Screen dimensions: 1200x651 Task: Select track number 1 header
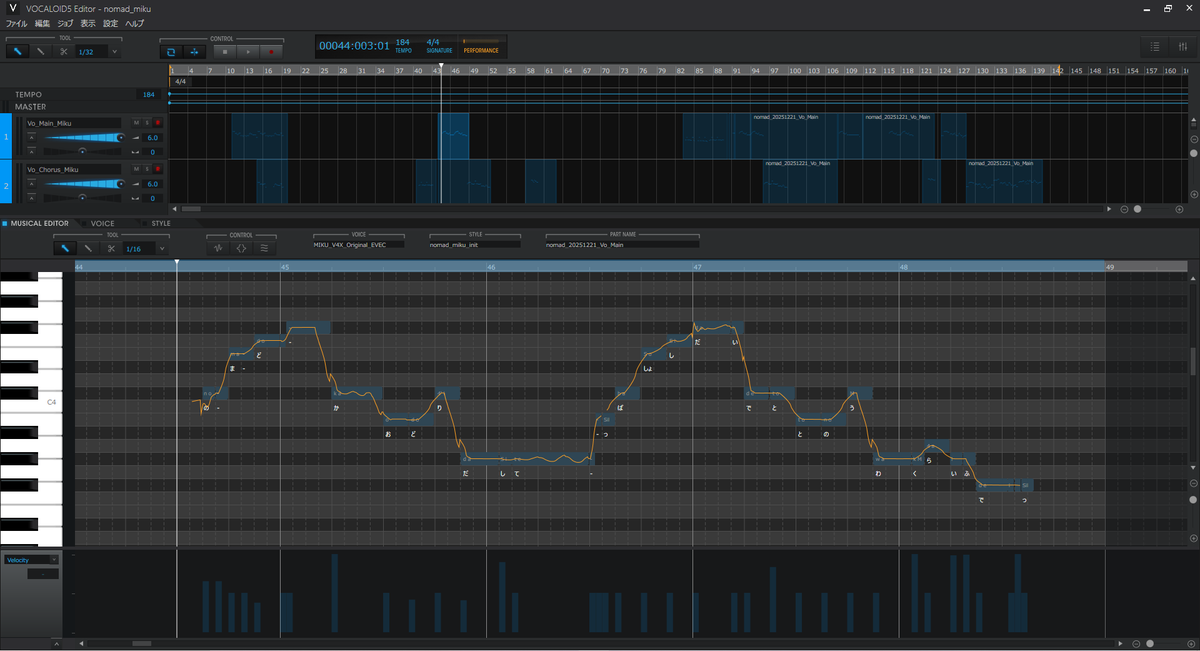(x=6, y=136)
